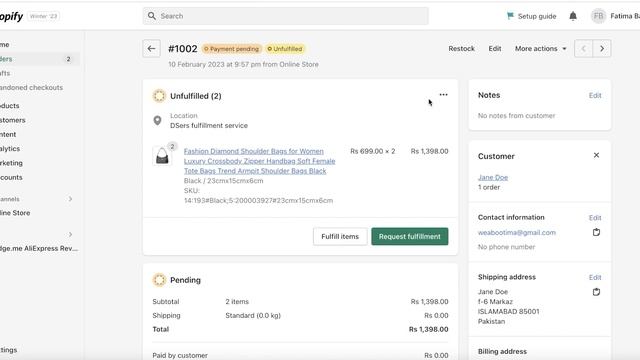Image resolution: width=640 pixels, height=360 pixels.
Task: Open the Jane Doe customer link
Action: (x=493, y=178)
